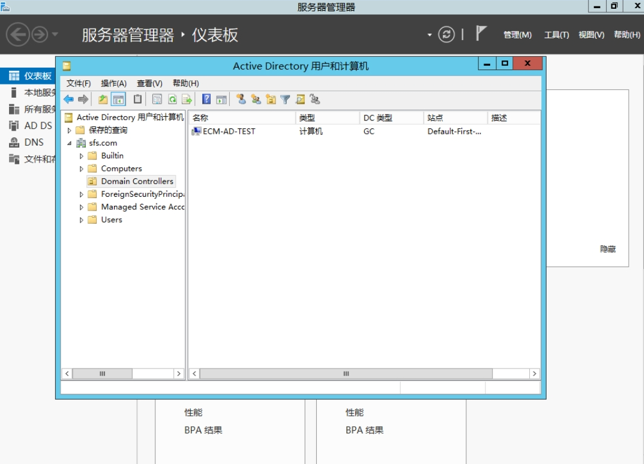The width and height of the screenshot is (644, 464).
Task: Click the blue Back arrow in AD toolbar
Action: [69, 99]
